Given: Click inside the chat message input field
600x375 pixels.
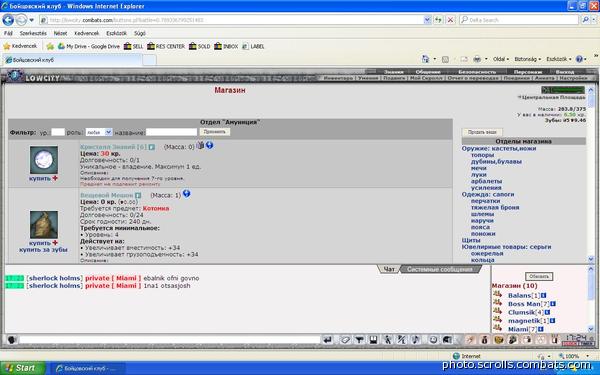Looking at the screenshot, I should 170,340.
